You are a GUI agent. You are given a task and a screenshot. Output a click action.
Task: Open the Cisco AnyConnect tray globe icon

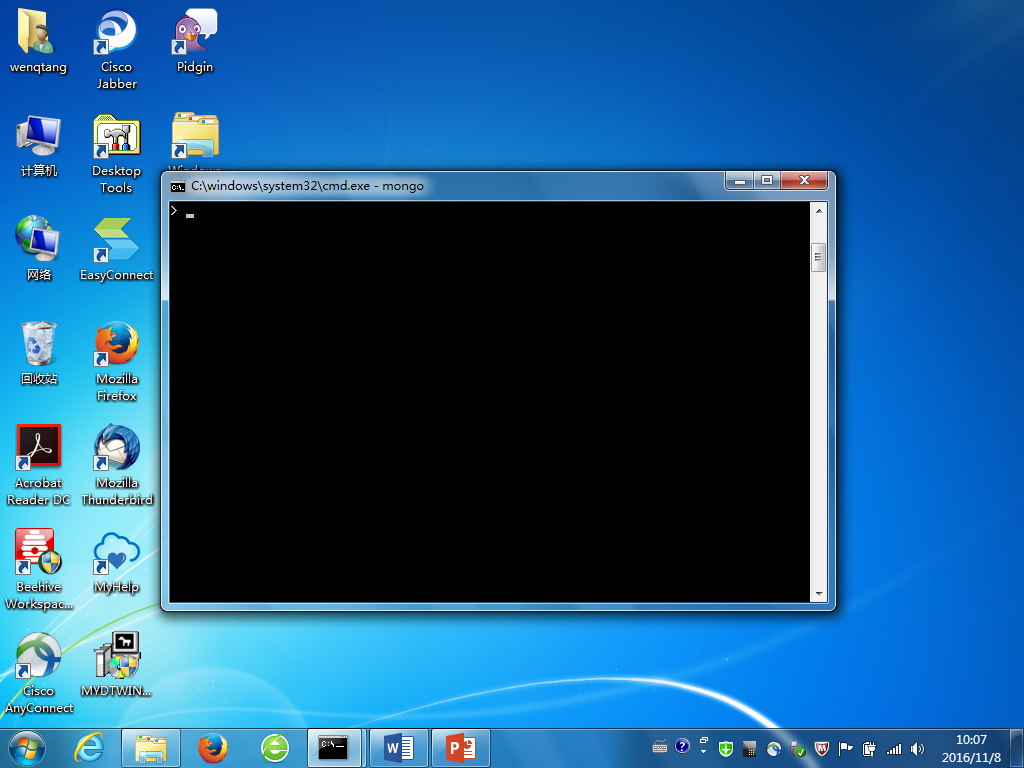(774, 749)
